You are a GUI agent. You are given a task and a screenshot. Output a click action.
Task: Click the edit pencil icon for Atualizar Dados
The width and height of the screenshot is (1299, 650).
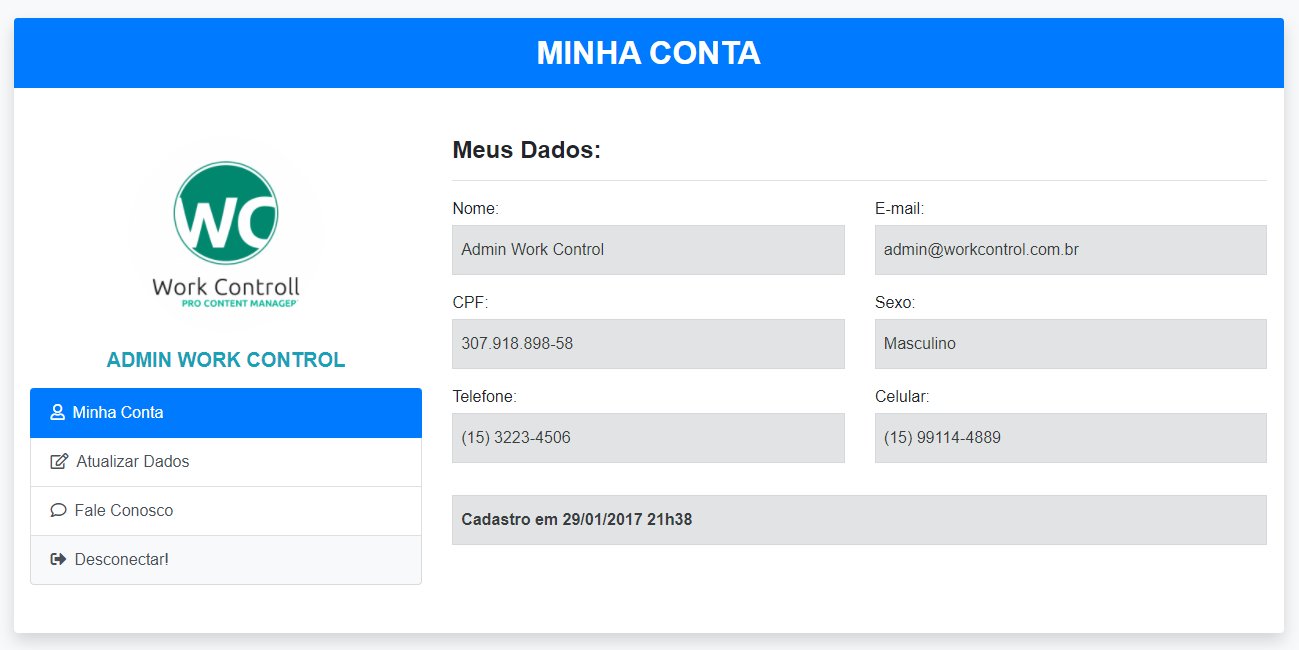click(59, 462)
